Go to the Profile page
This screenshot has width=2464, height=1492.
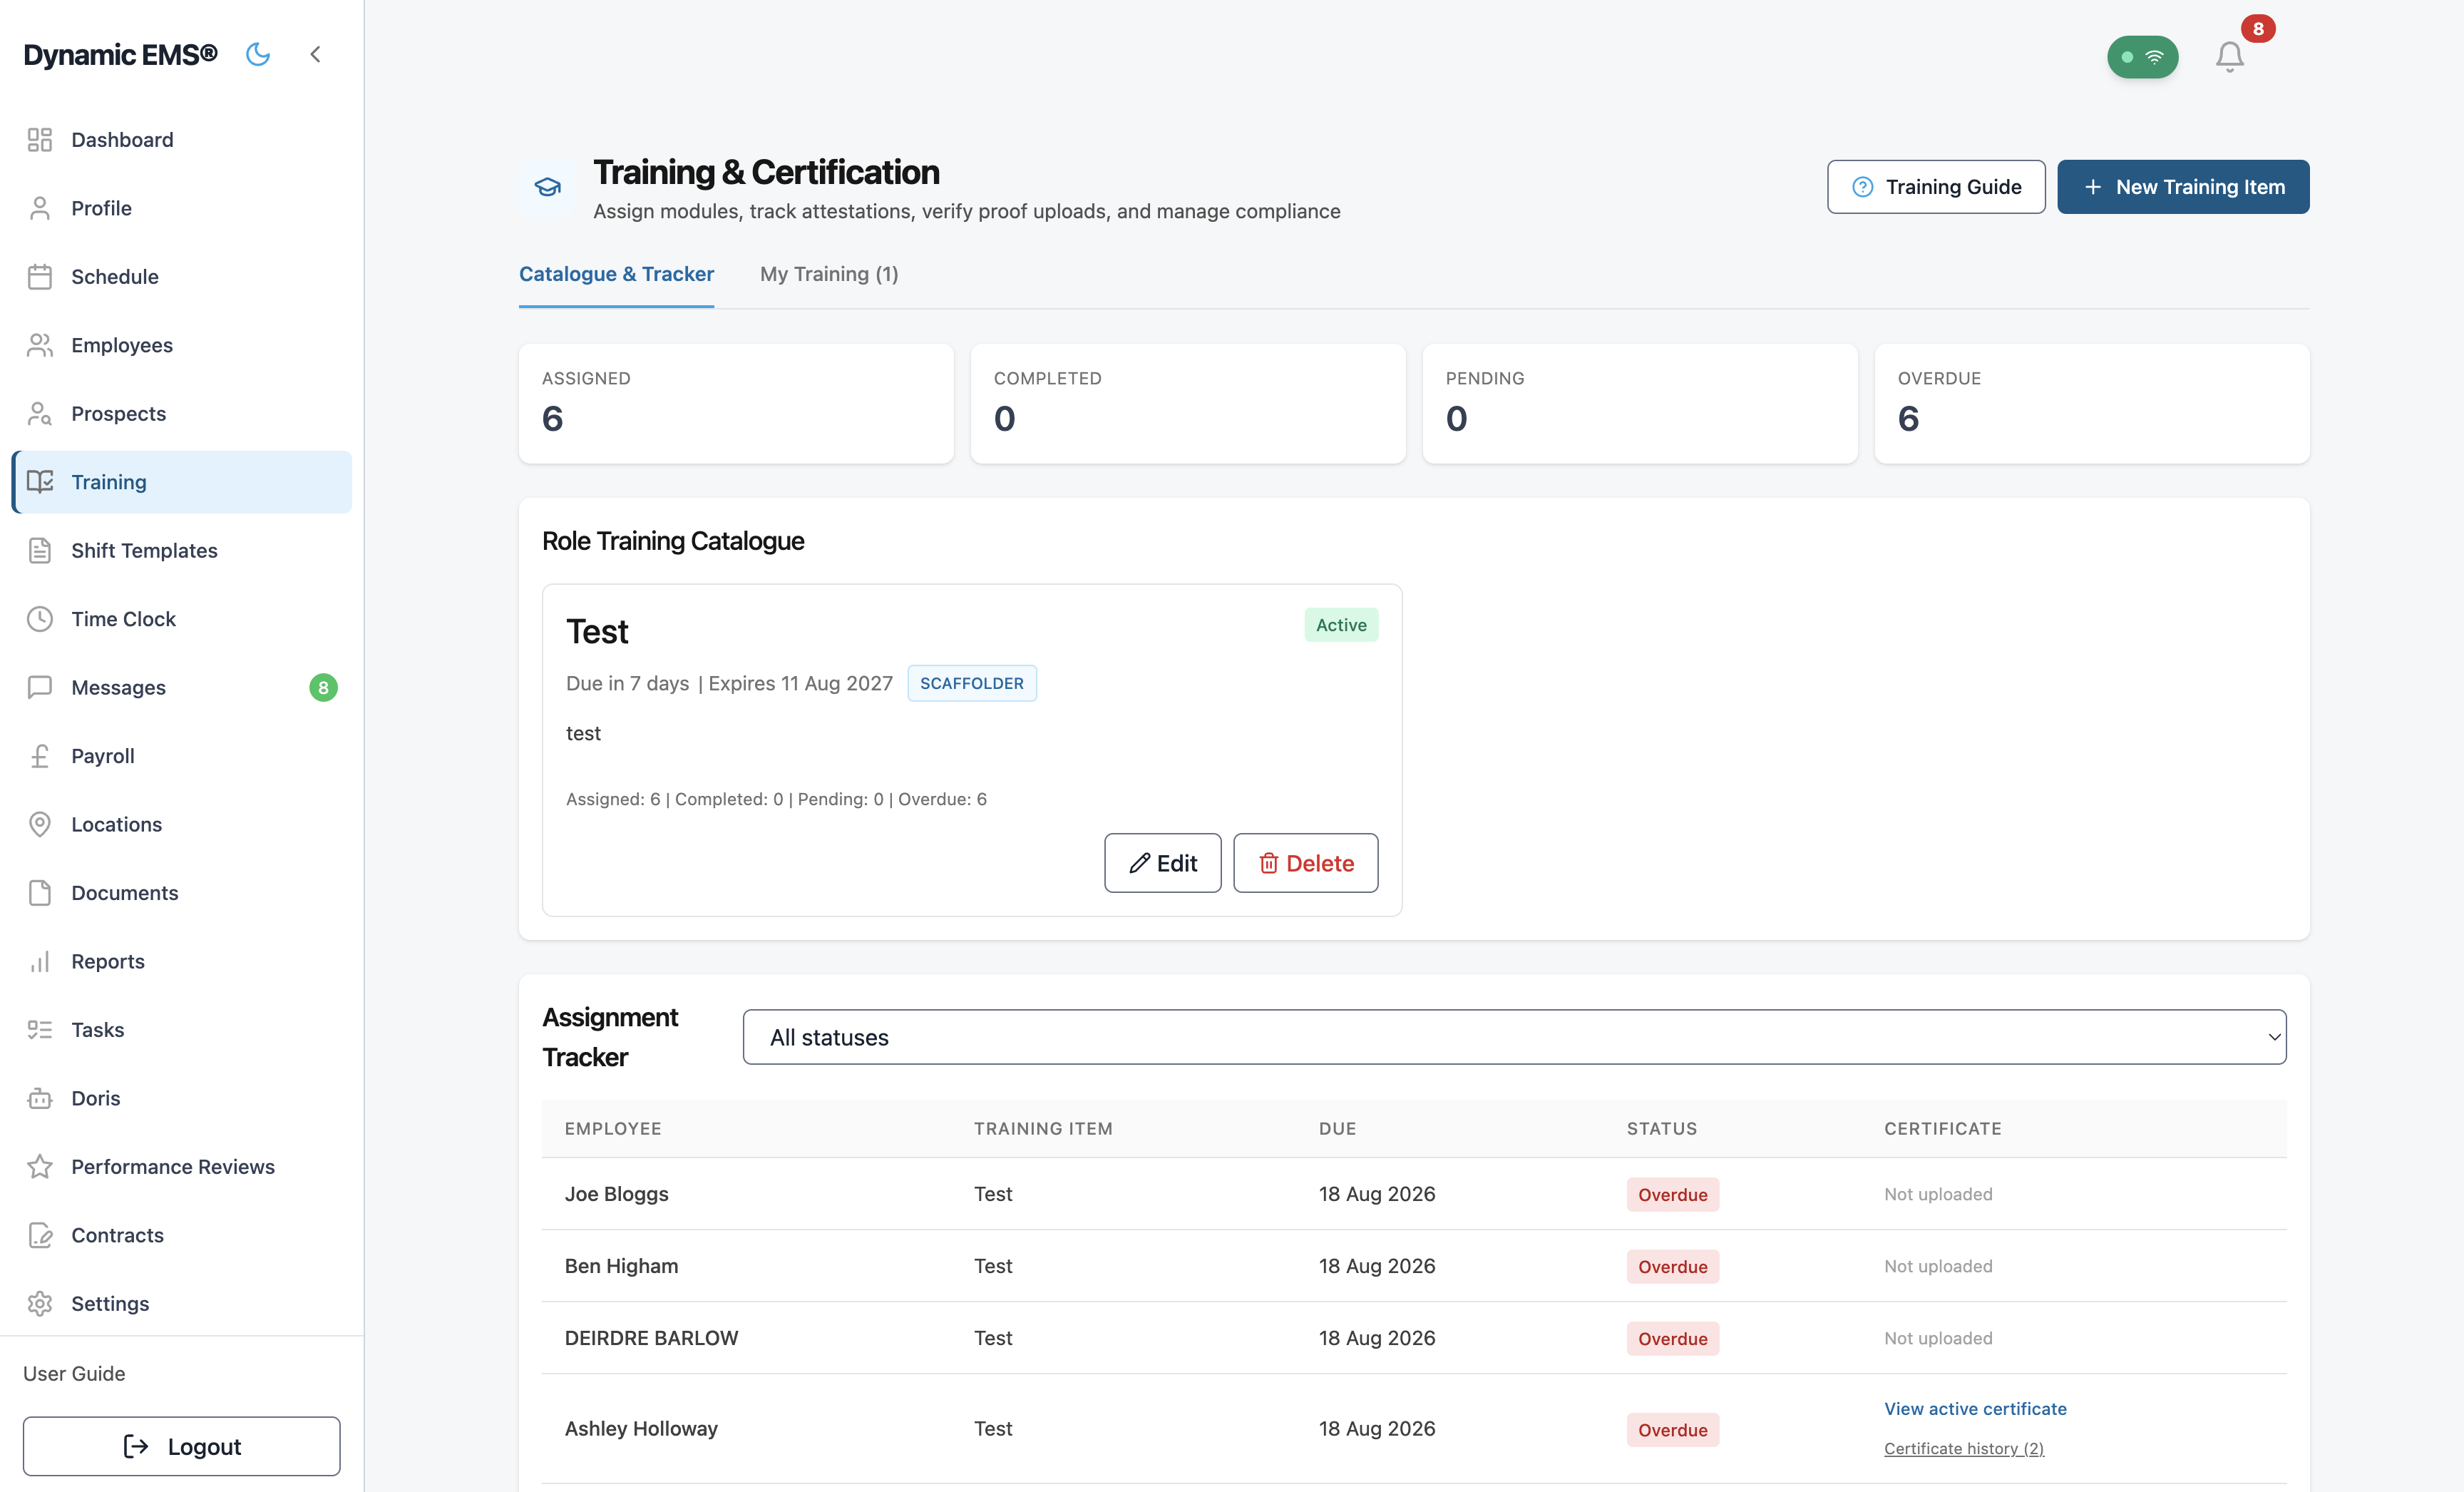[x=181, y=208]
